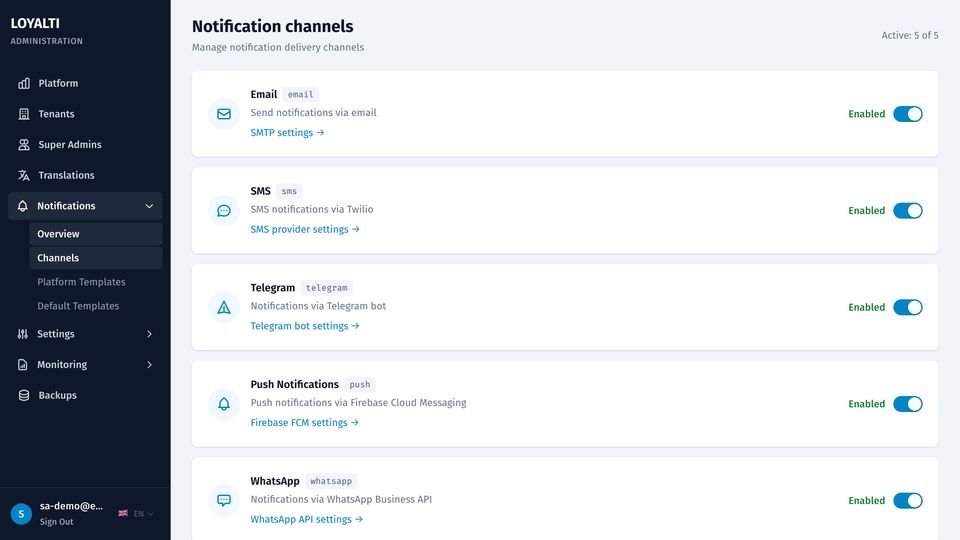Click the sa-demo account email
This screenshot has height=540, width=960.
[71, 506]
